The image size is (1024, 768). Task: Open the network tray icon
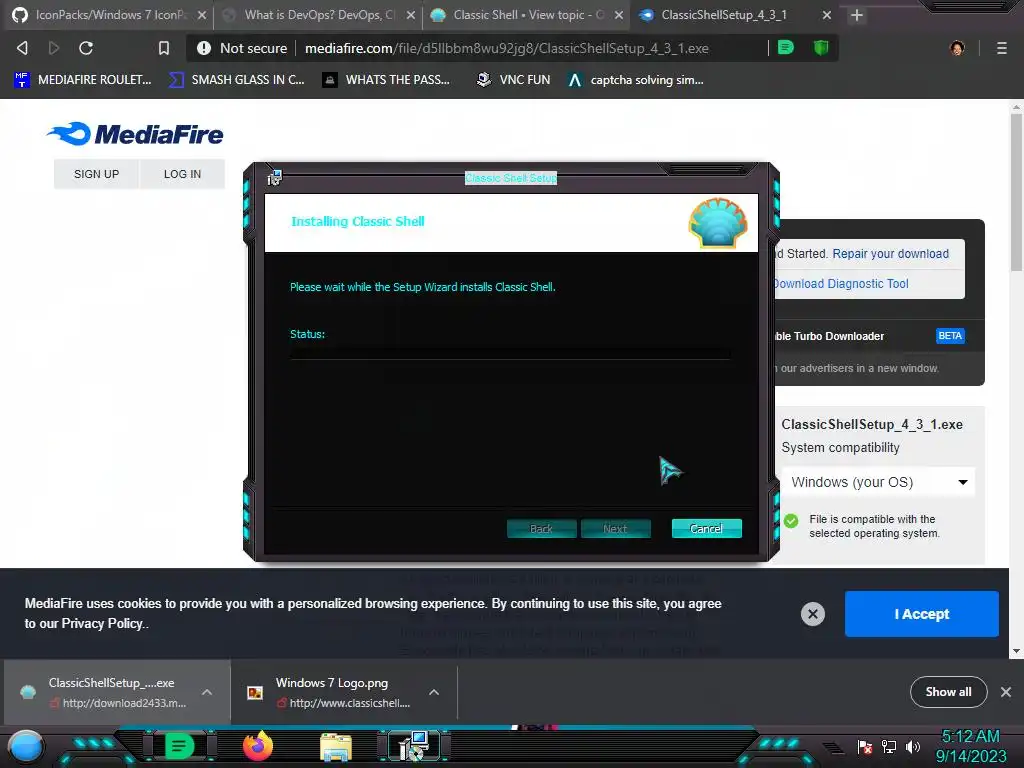pyautogui.click(x=889, y=746)
